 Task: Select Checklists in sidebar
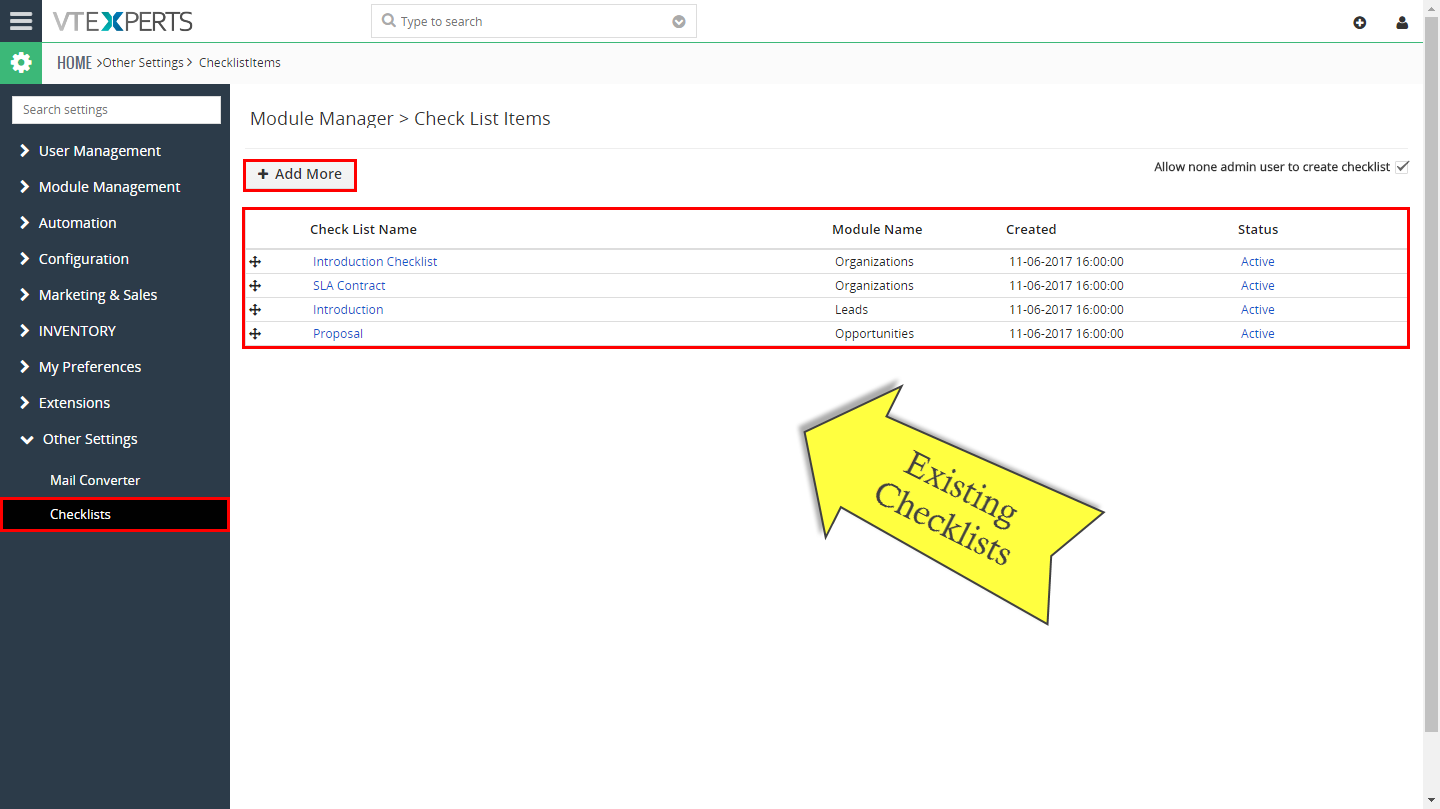click(x=115, y=514)
